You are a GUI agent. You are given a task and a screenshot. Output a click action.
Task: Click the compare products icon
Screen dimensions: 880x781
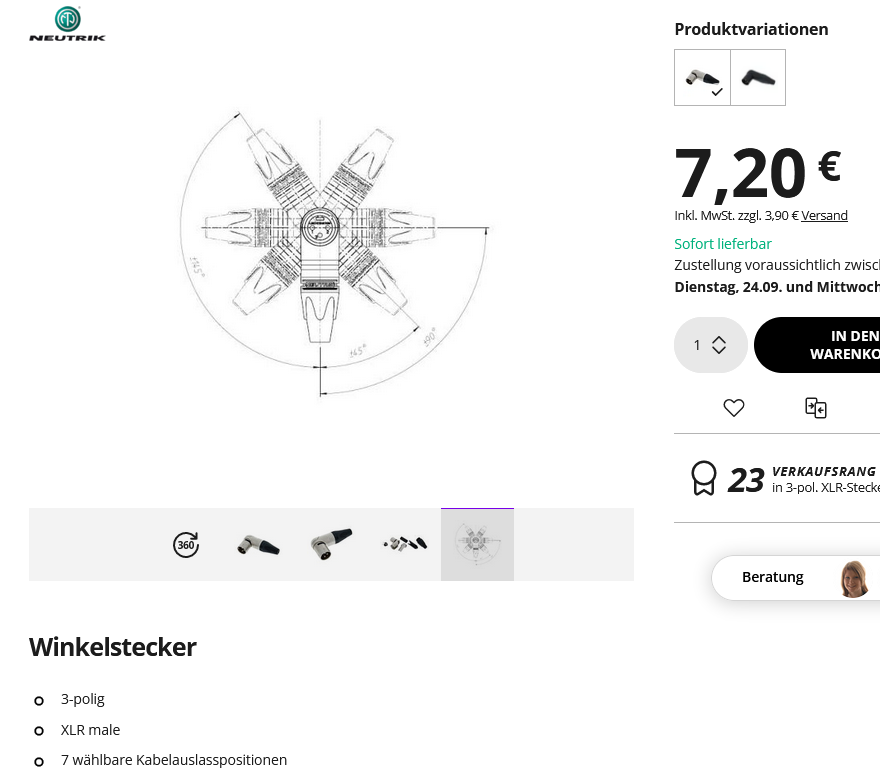[815, 408]
